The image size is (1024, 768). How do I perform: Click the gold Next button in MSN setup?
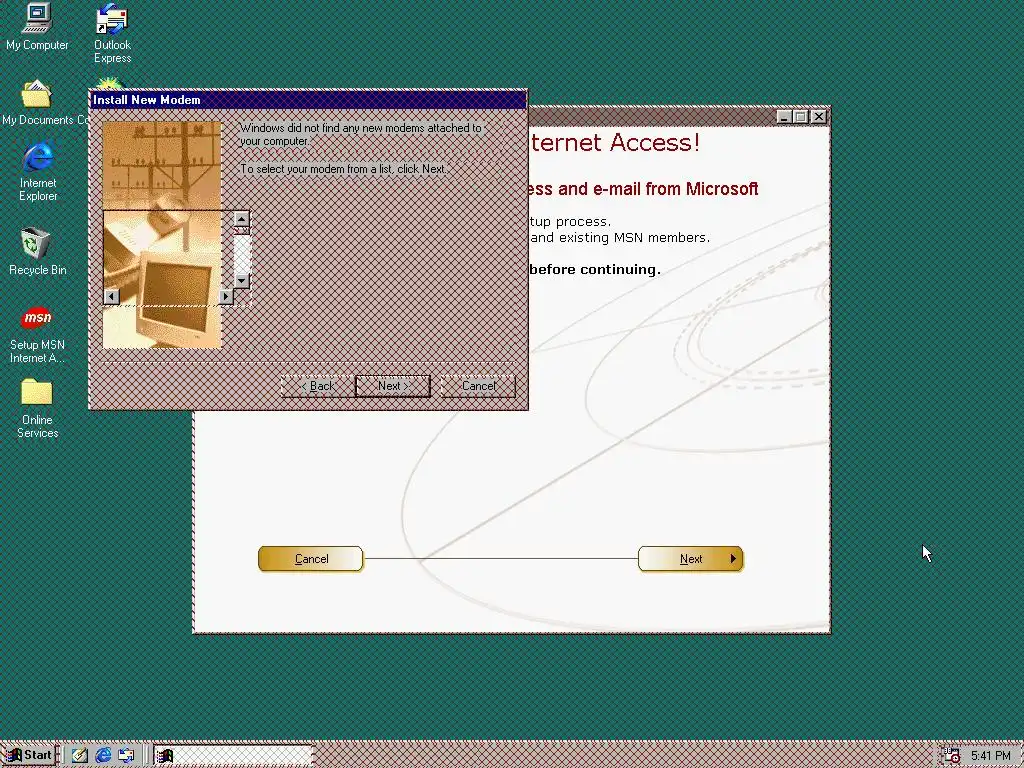pyautogui.click(x=690, y=559)
